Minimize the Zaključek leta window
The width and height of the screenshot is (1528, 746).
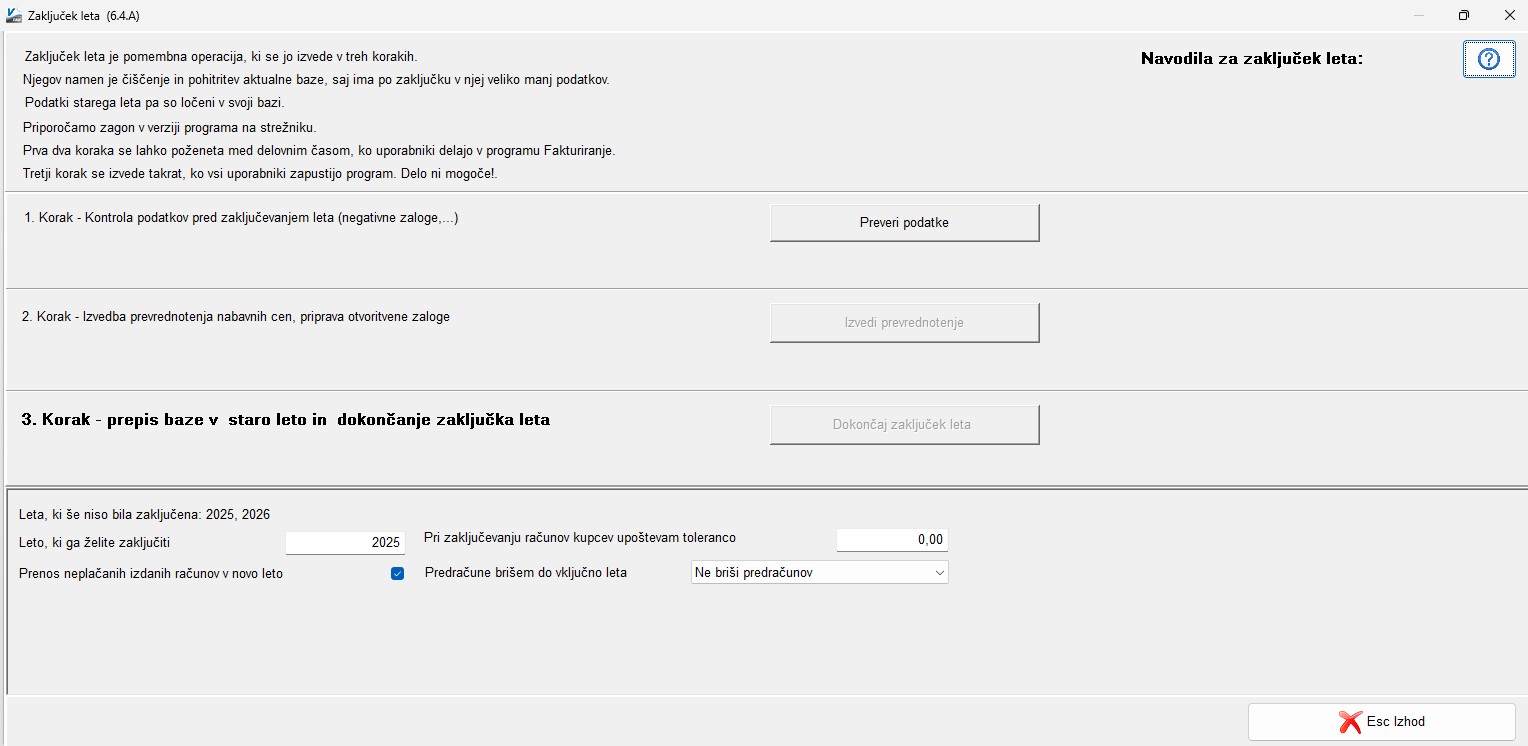click(1418, 15)
